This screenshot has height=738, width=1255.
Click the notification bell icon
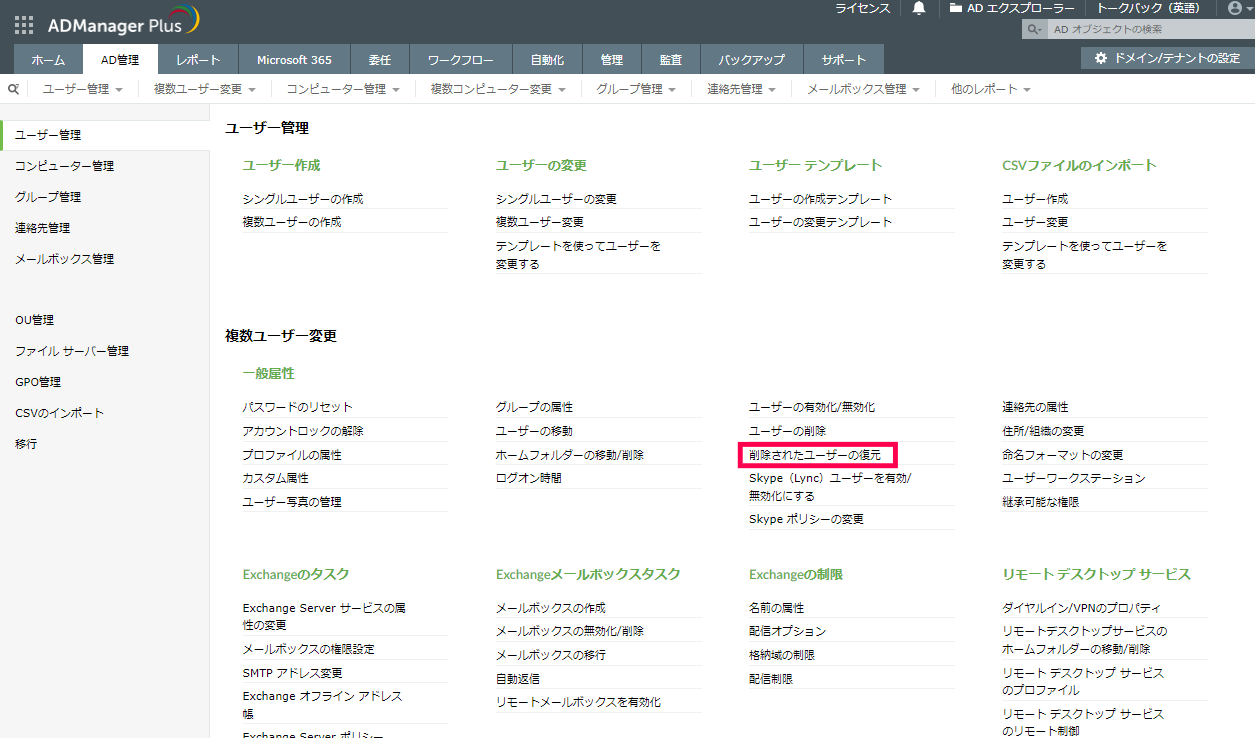click(919, 8)
